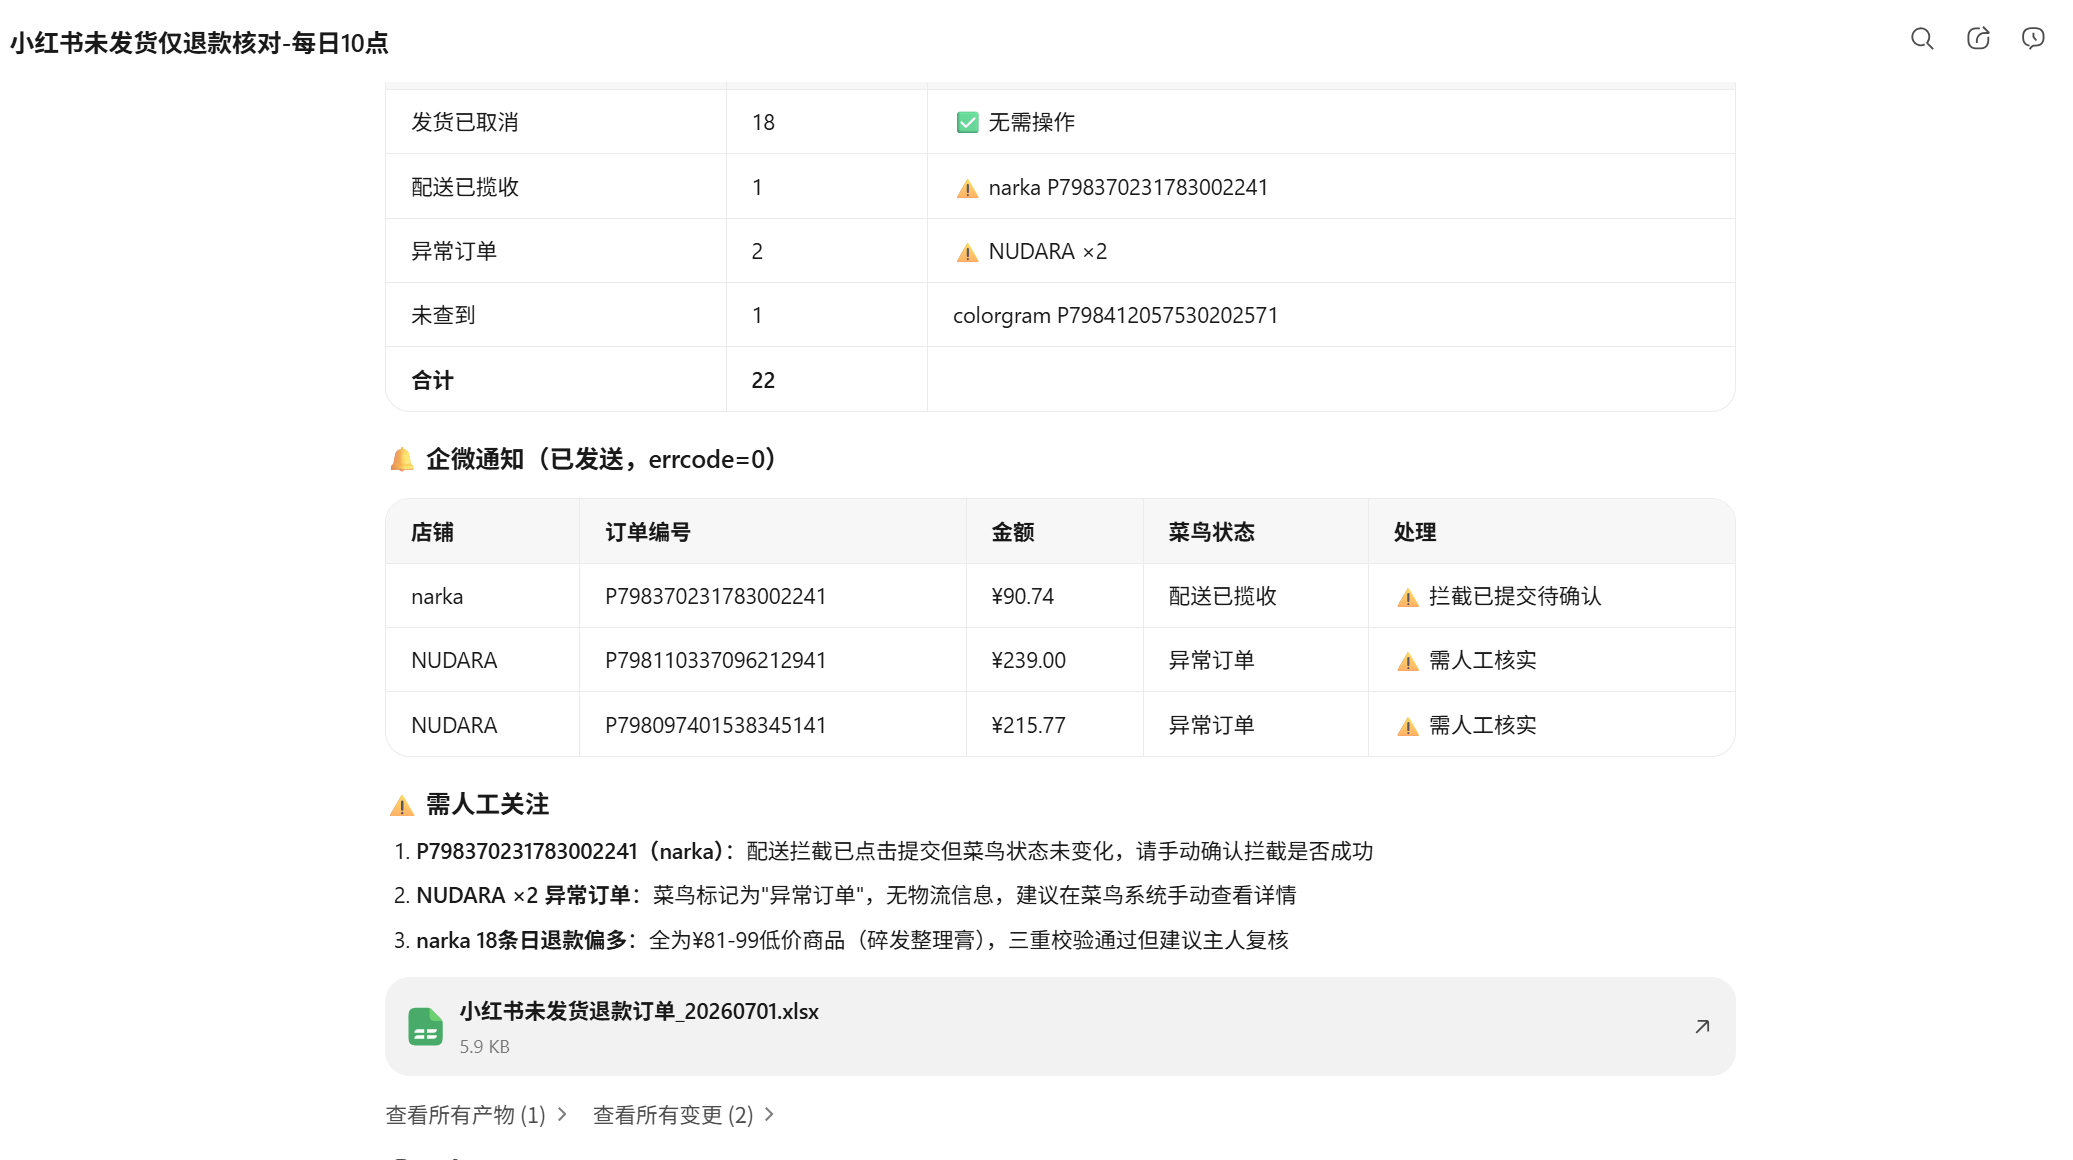The height and width of the screenshot is (1160, 2073).
Task: Open 查看所有变更 (2) link
Action: [673, 1115]
